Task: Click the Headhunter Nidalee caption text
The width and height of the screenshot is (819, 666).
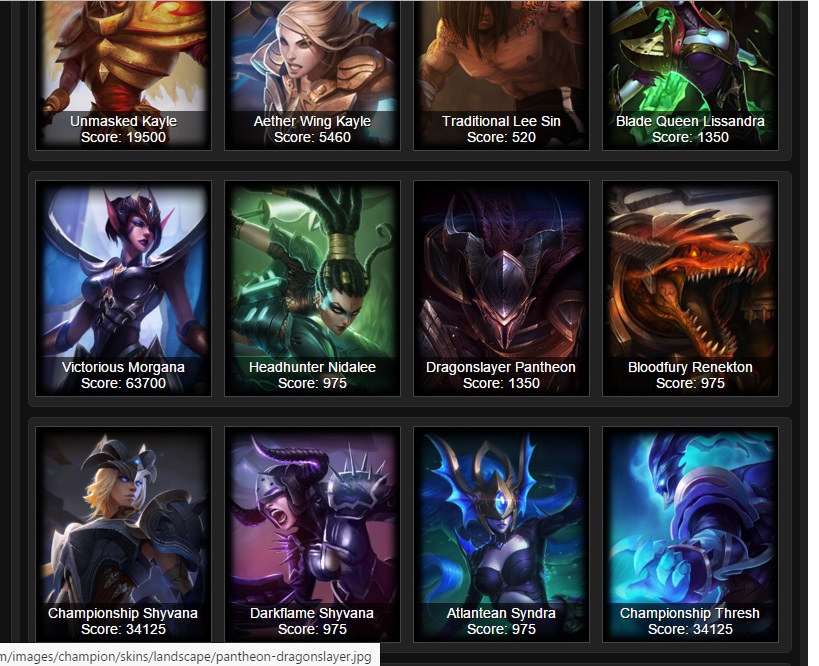Action: pyautogui.click(x=312, y=367)
